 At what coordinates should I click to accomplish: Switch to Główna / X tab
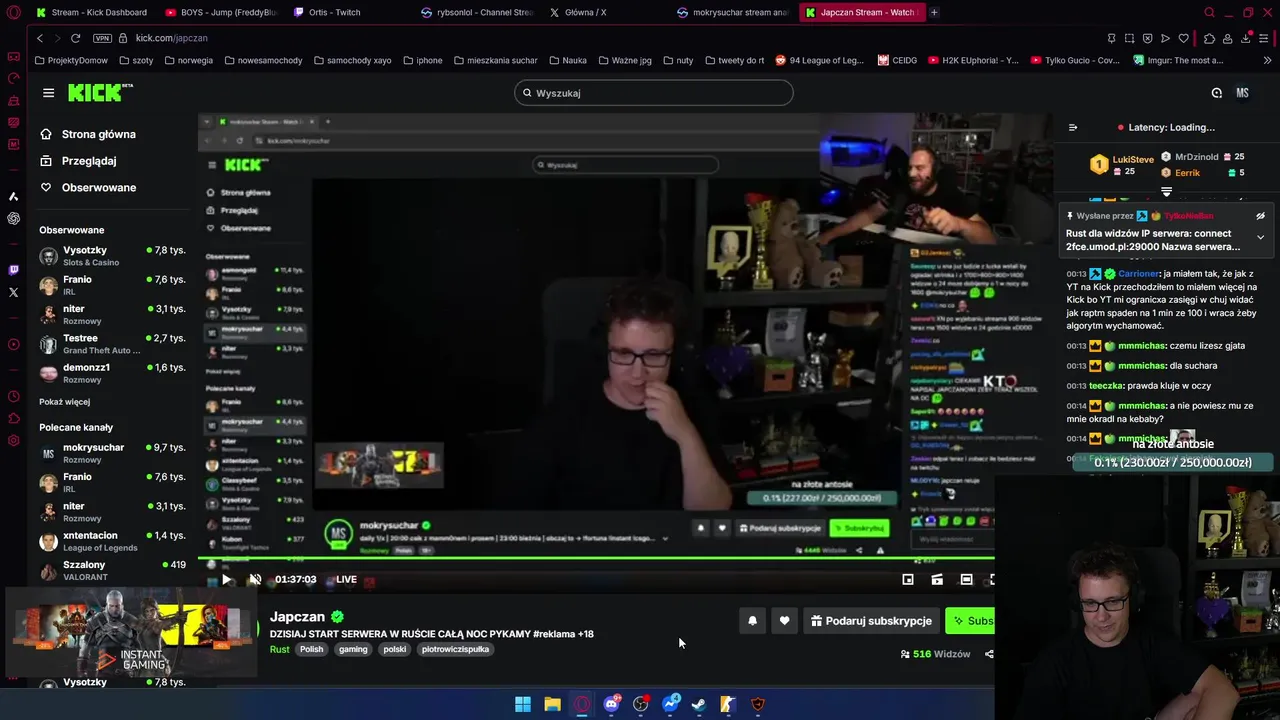[x=605, y=12]
